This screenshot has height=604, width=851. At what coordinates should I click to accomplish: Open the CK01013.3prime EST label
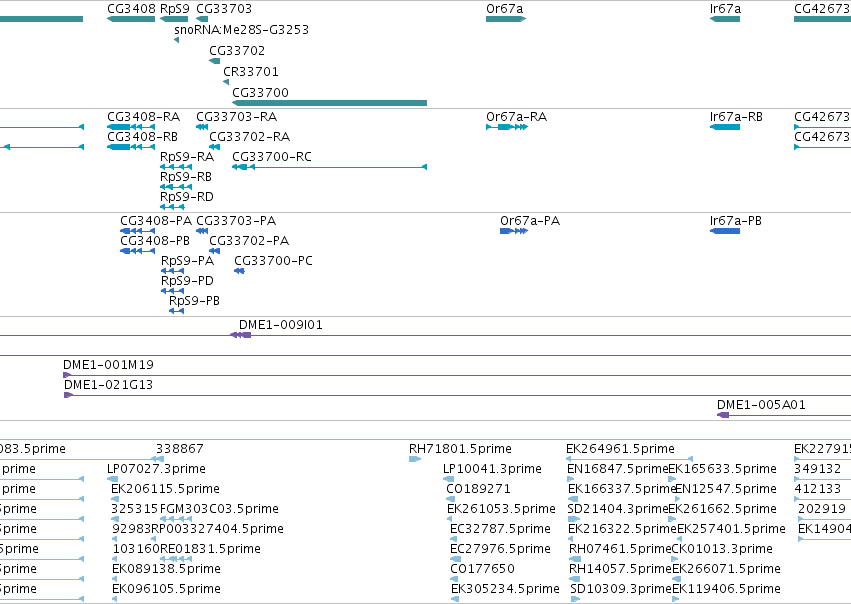722,549
